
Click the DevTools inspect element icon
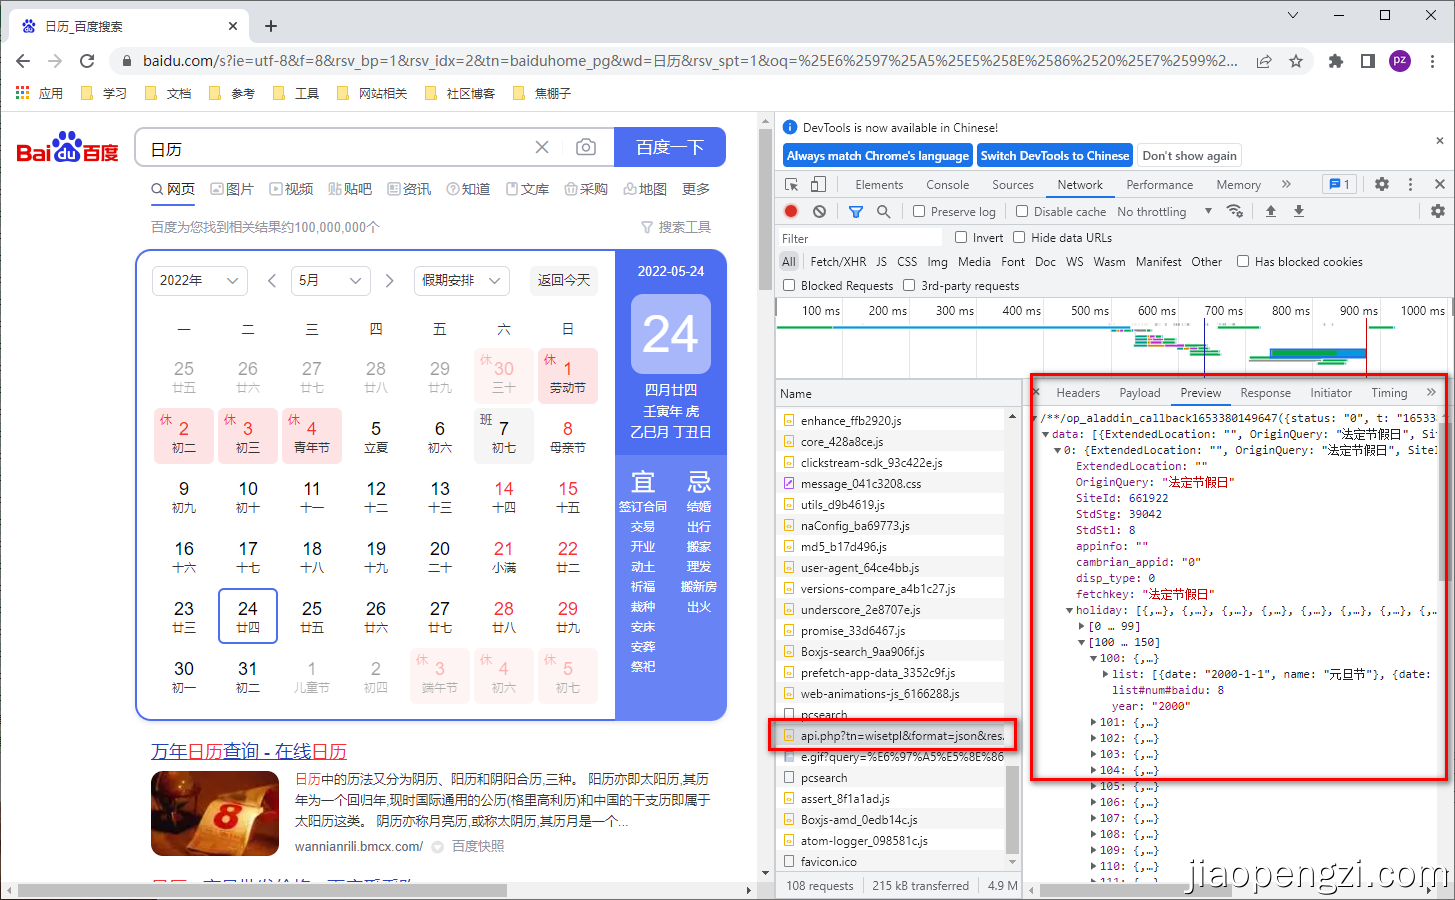tap(792, 185)
